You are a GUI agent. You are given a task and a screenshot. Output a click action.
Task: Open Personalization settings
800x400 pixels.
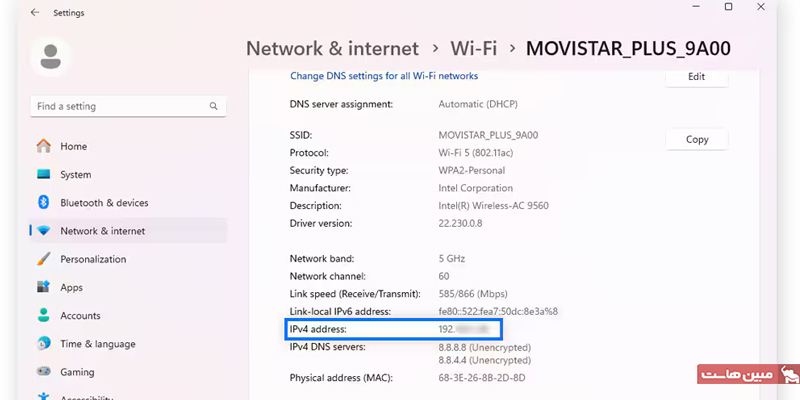[x=93, y=259]
